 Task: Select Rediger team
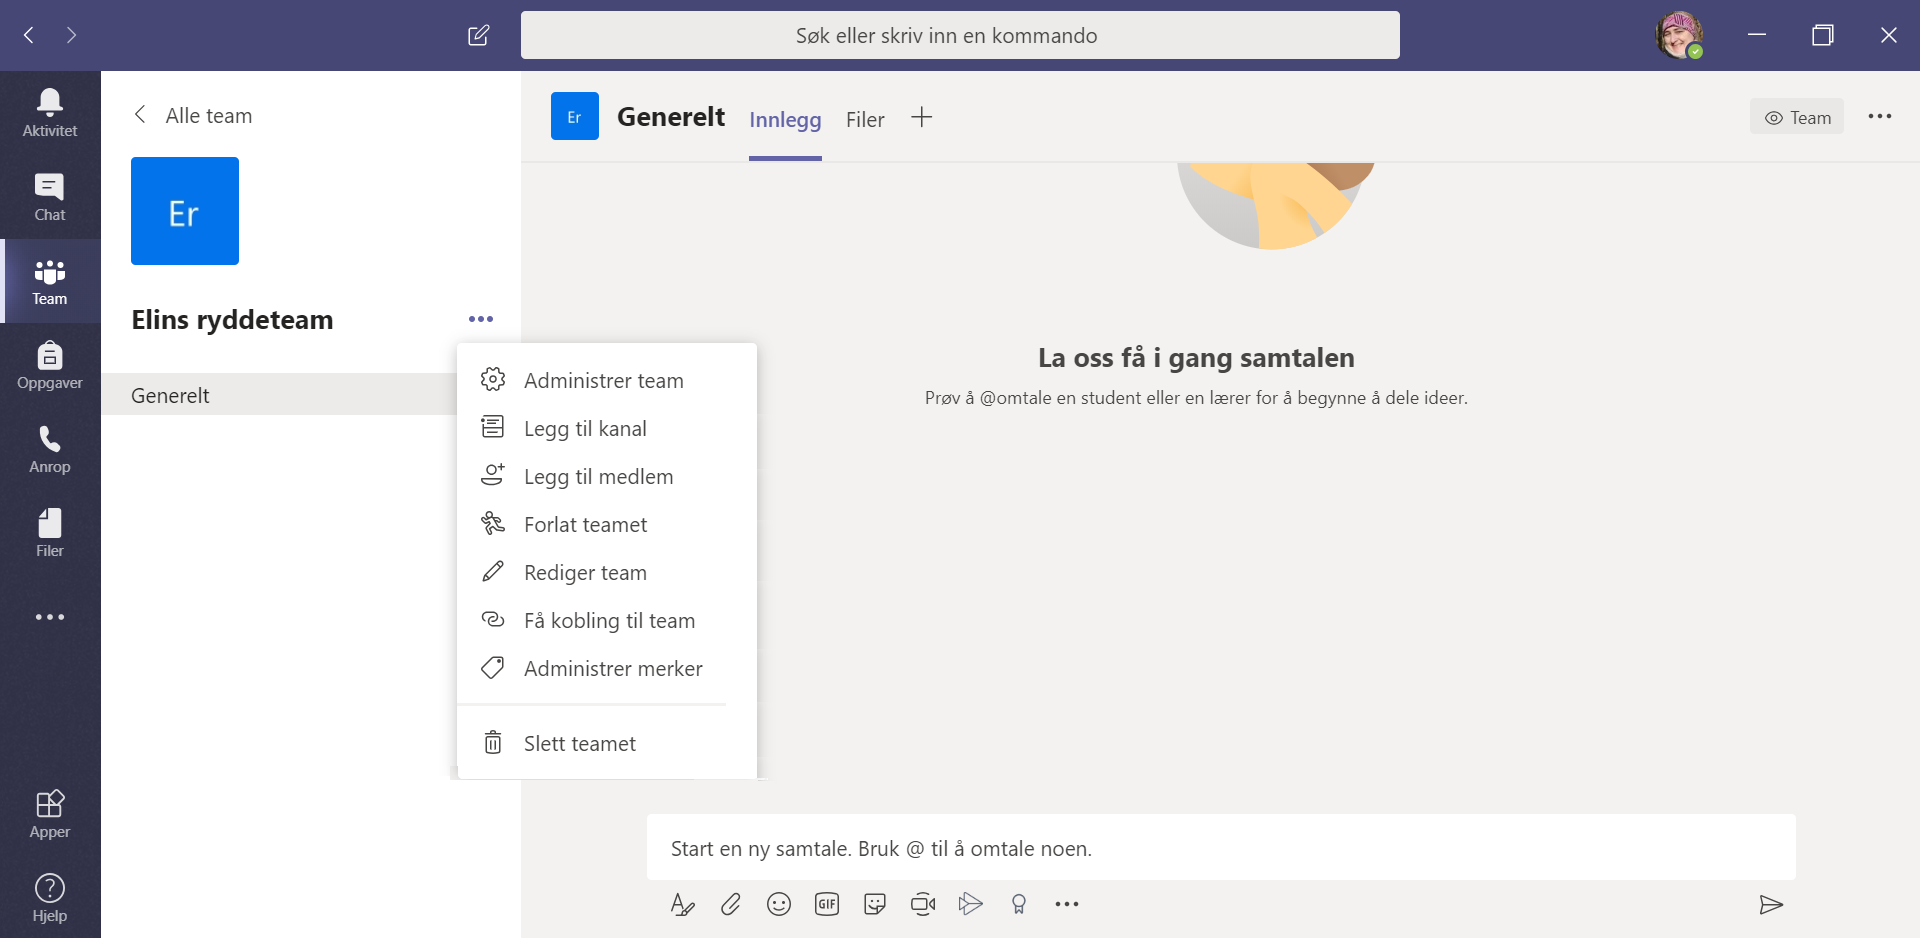607,573
